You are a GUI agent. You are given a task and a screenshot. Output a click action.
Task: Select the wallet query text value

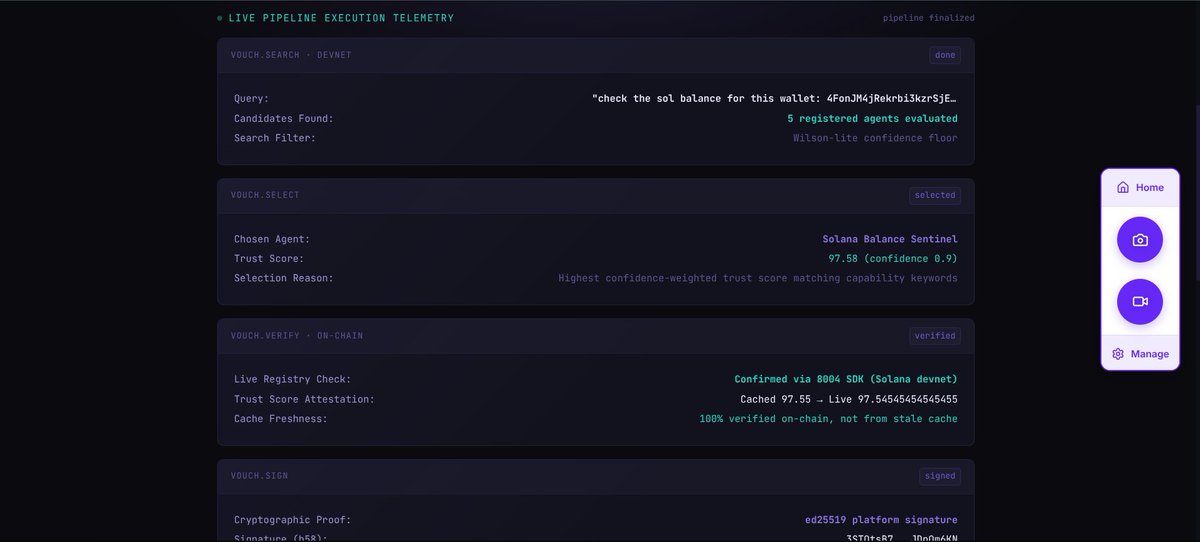coord(775,99)
